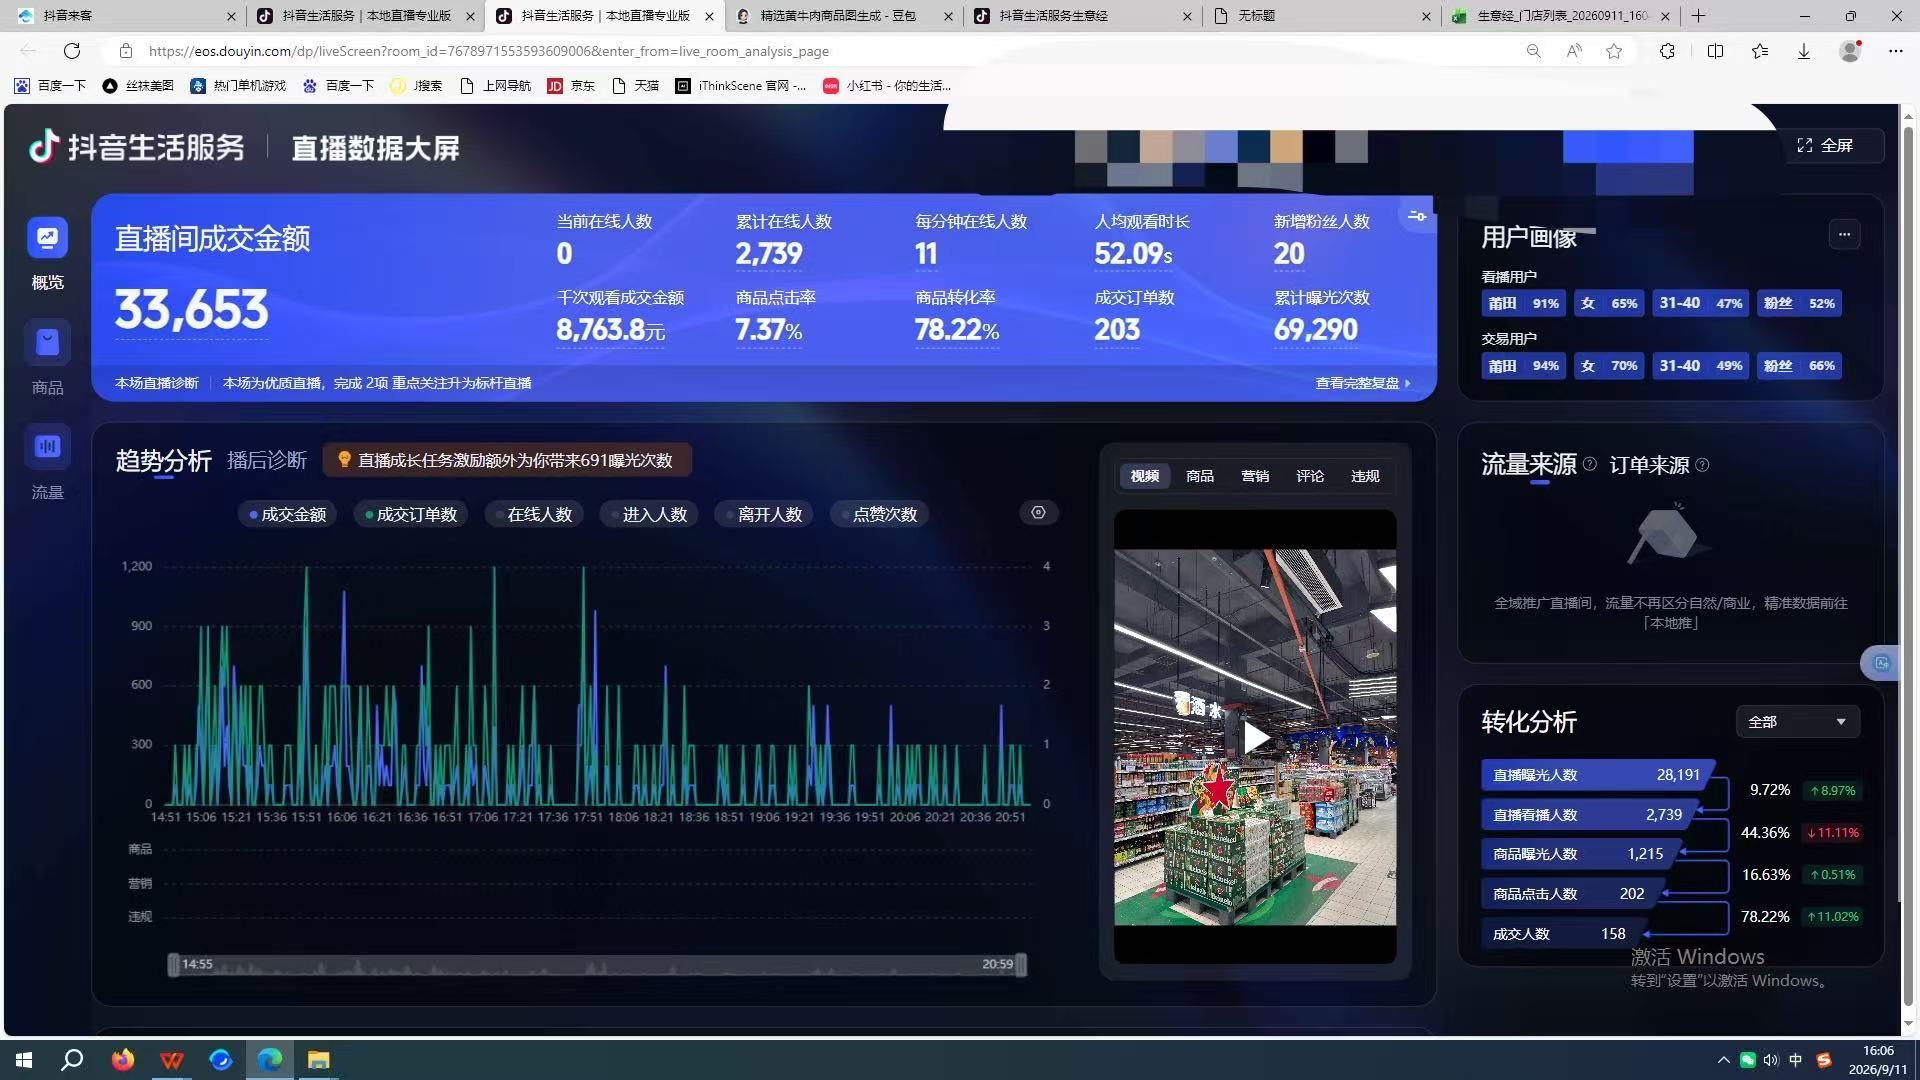
Task: Open the browser extensions icon
Action: click(1667, 51)
